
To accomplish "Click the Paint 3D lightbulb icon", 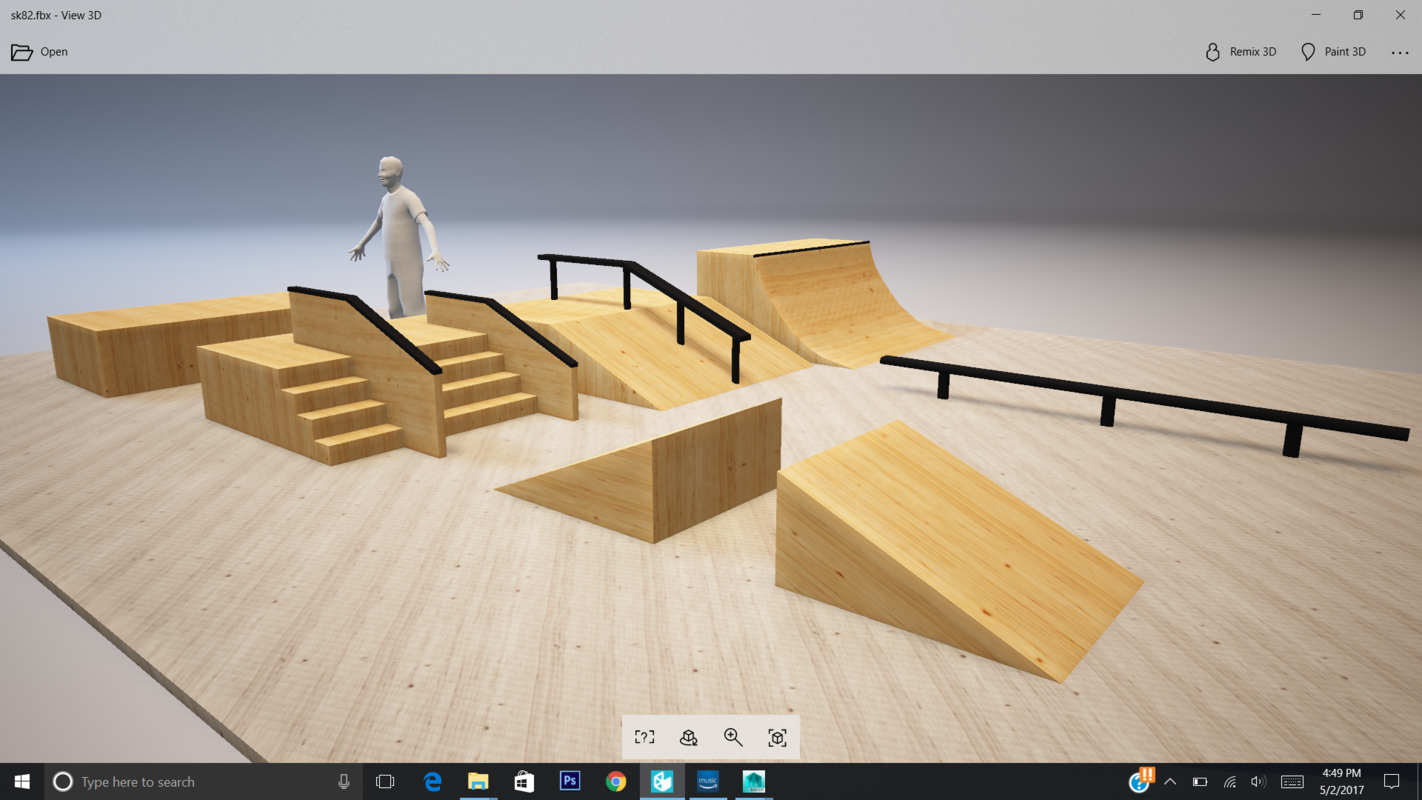I will [1306, 51].
